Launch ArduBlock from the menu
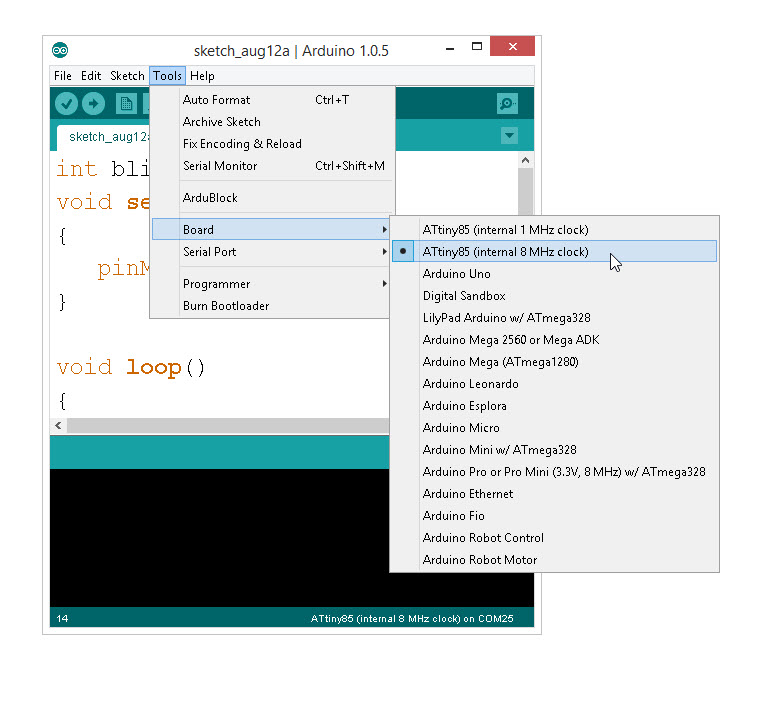 (x=271, y=198)
